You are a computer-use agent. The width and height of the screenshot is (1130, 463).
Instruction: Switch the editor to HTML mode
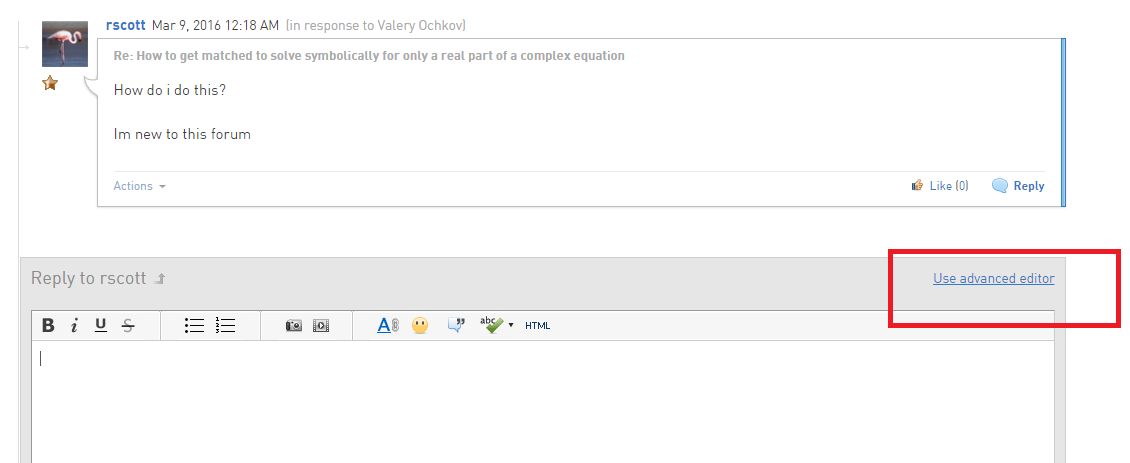click(x=538, y=326)
